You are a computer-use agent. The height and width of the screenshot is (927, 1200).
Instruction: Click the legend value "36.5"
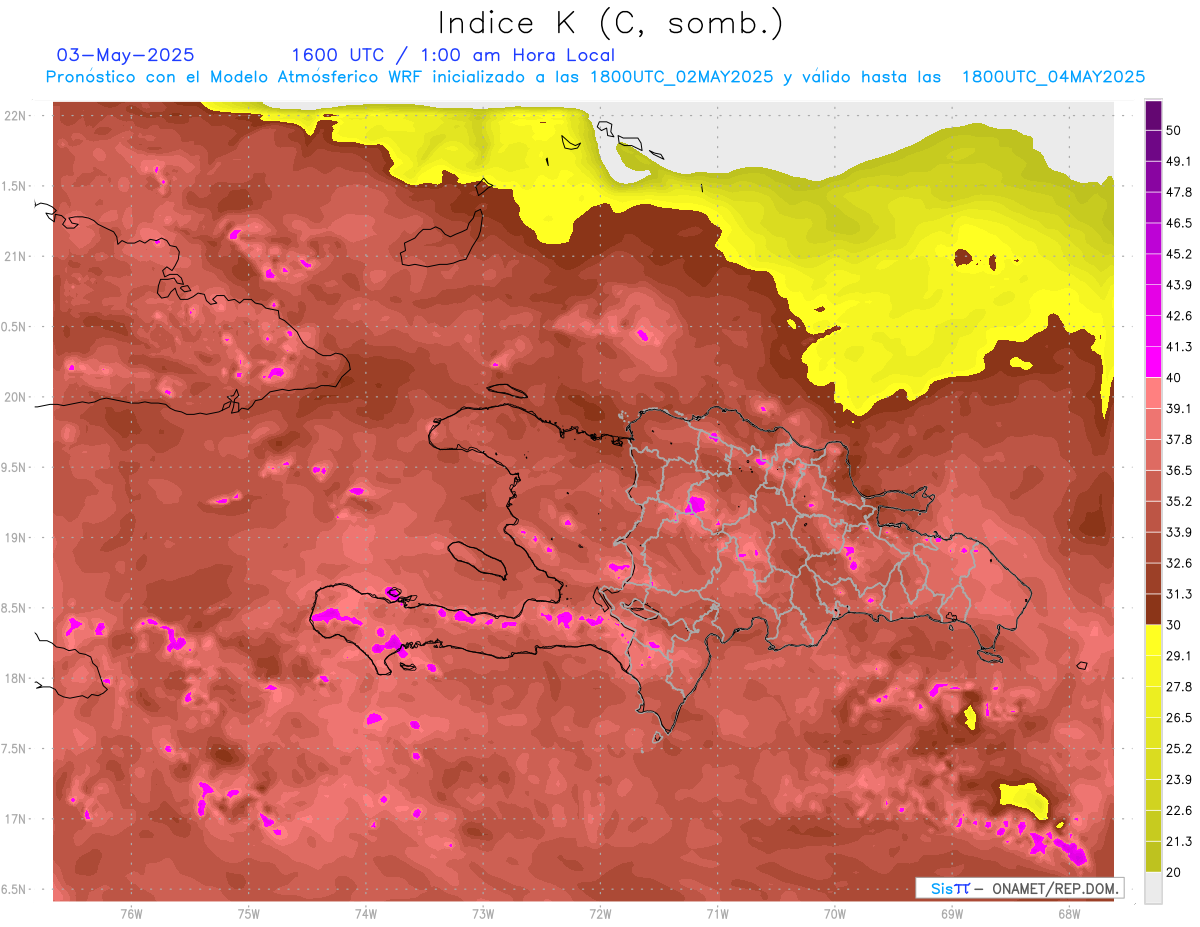tap(1180, 470)
